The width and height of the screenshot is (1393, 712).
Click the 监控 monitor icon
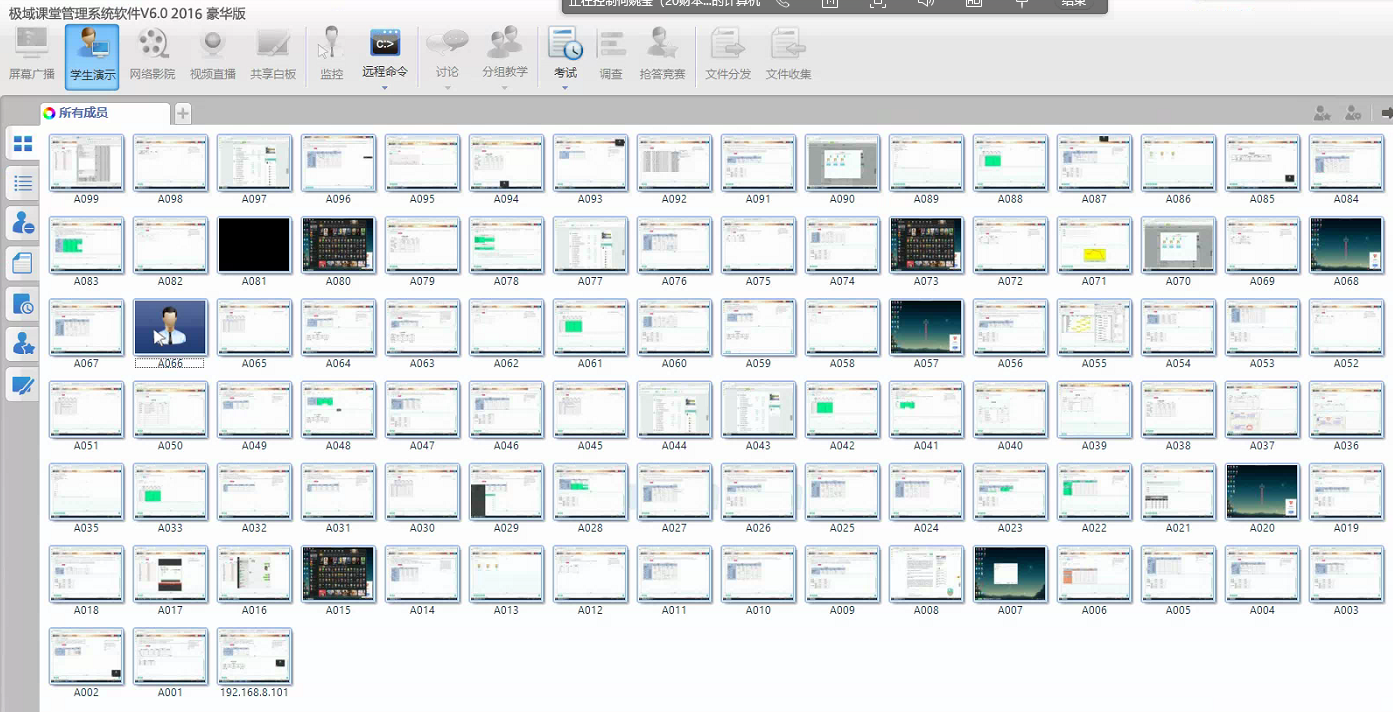[x=331, y=56]
